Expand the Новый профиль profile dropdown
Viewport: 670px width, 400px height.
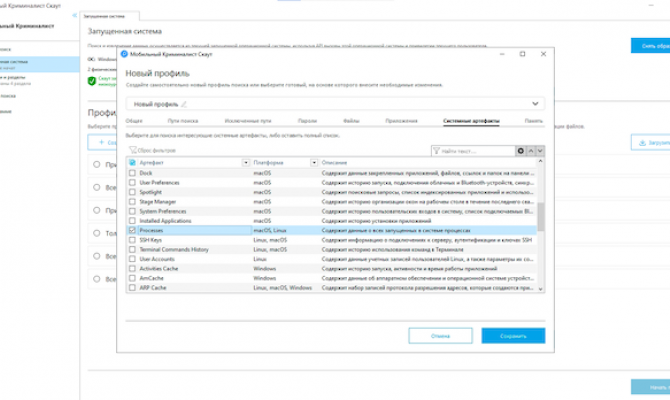coord(536,104)
